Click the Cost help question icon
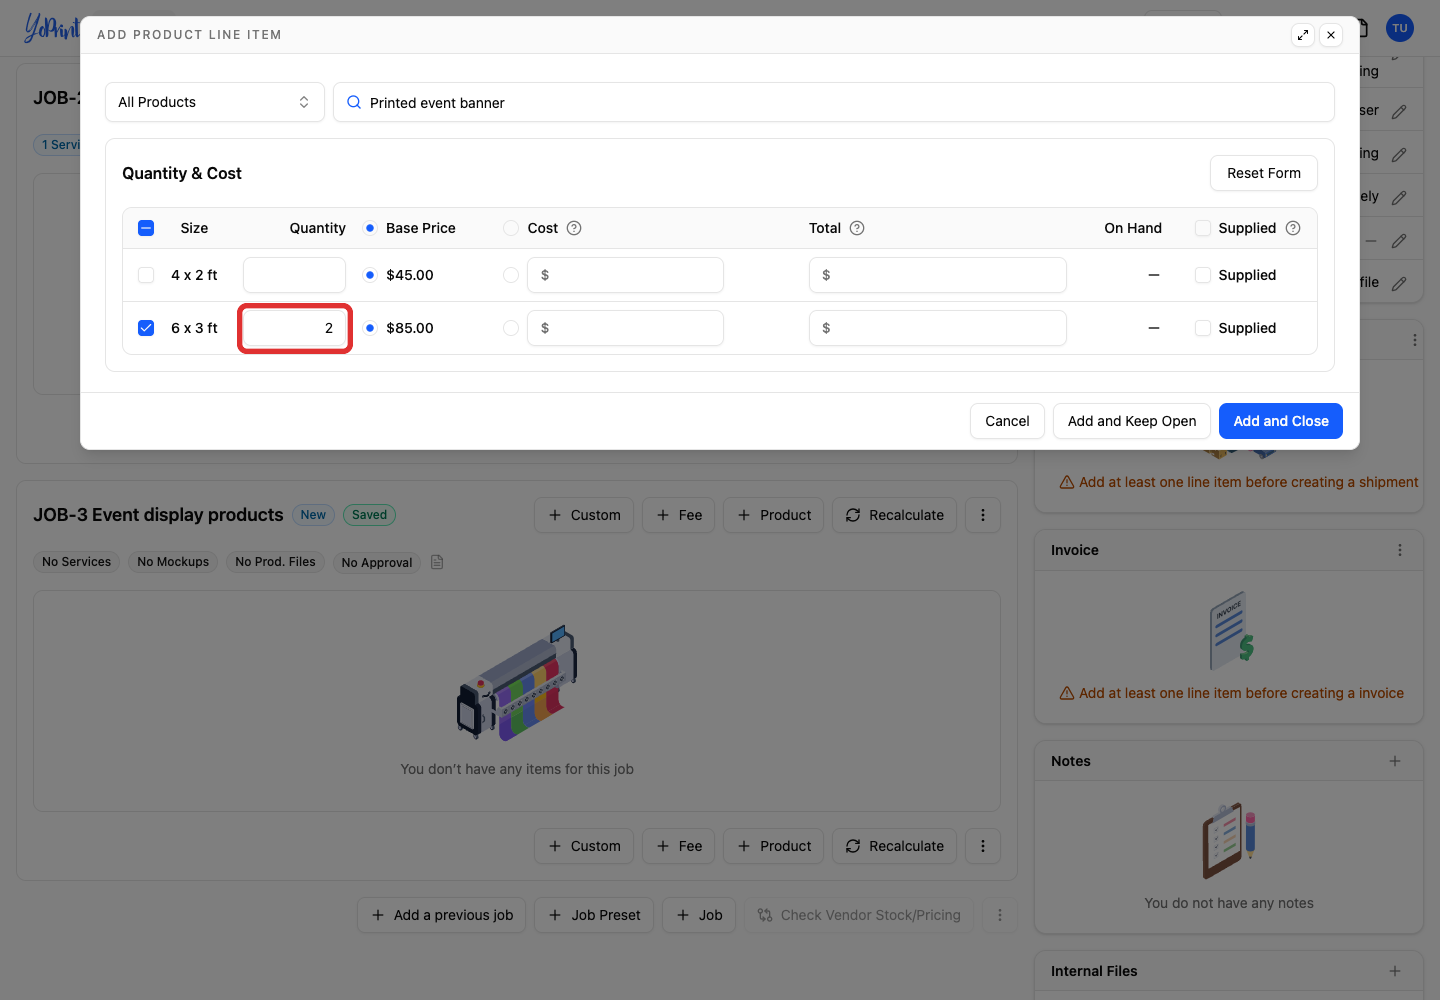The width and height of the screenshot is (1440, 1000). click(574, 228)
